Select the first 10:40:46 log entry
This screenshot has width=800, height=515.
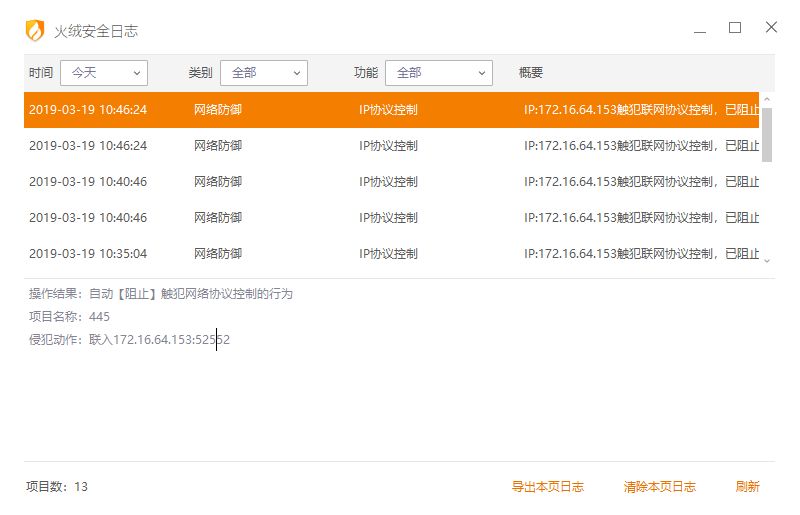390,182
